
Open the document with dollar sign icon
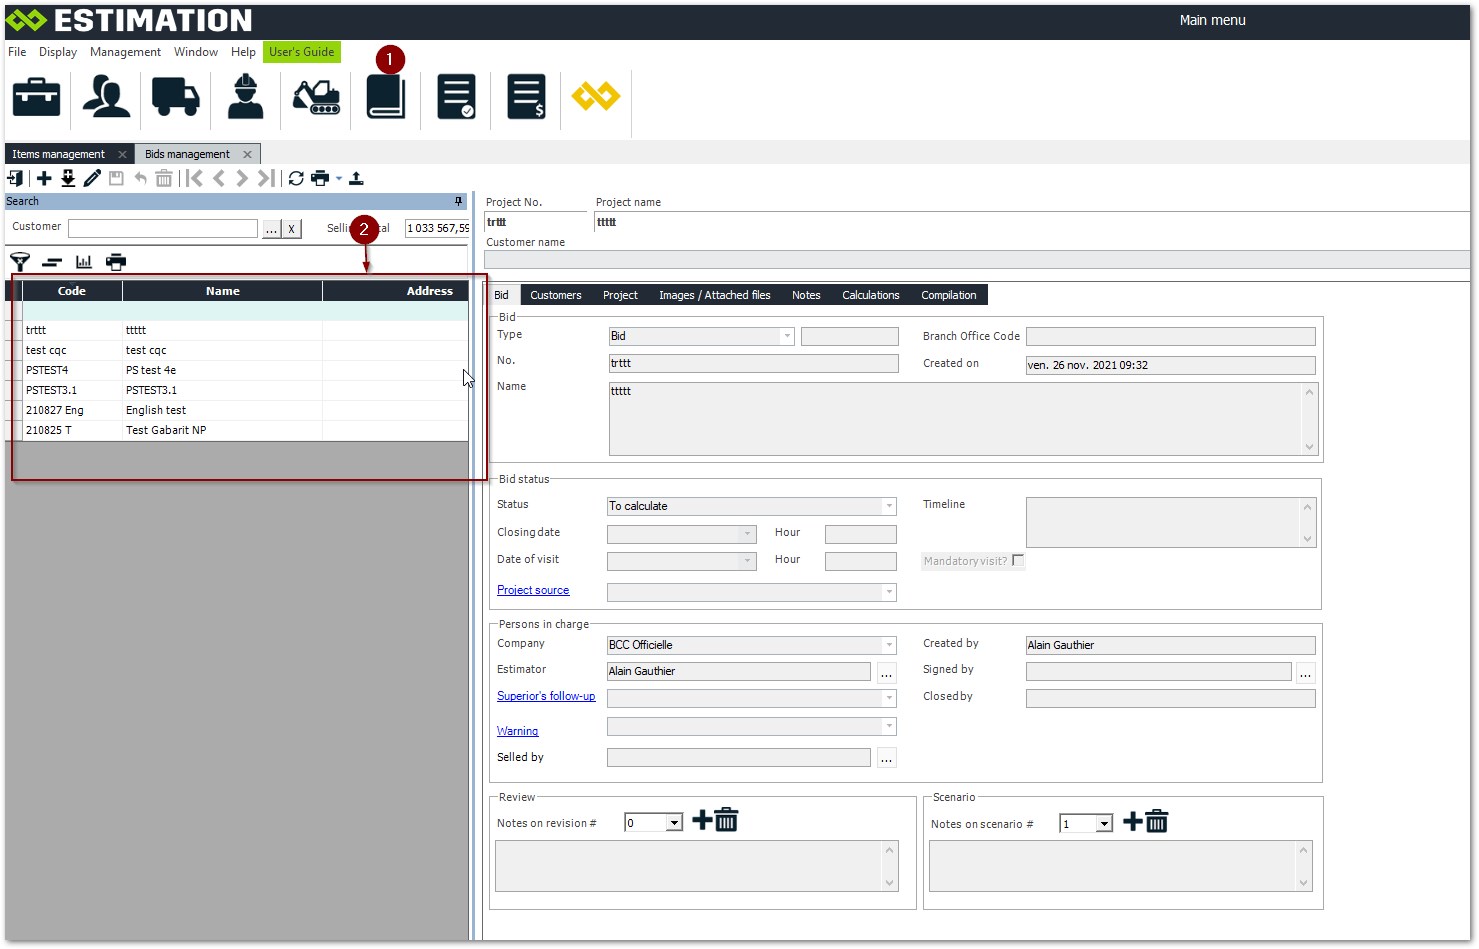pyautogui.click(x=526, y=97)
